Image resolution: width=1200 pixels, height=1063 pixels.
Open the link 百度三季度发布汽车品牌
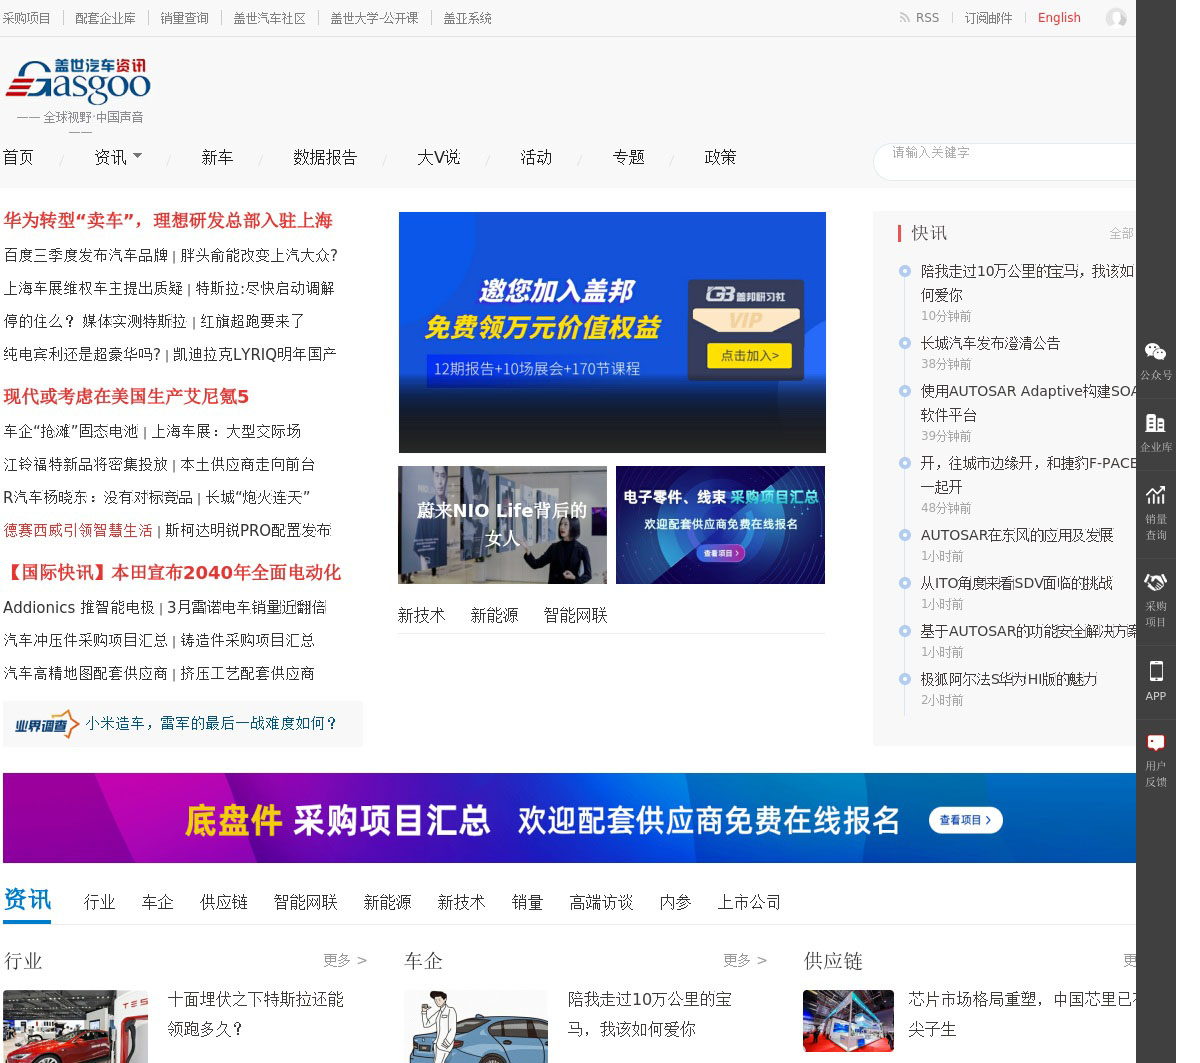coord(85,255)
